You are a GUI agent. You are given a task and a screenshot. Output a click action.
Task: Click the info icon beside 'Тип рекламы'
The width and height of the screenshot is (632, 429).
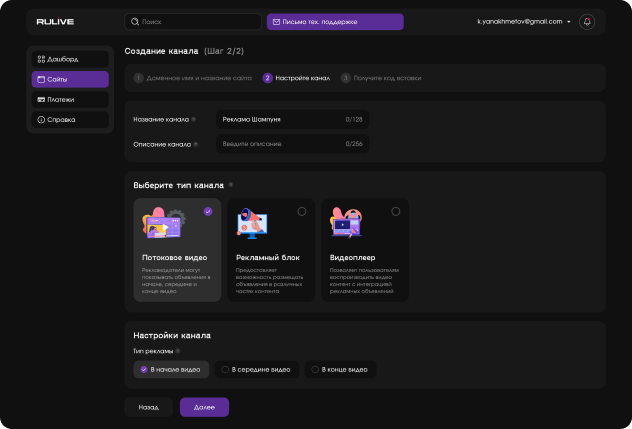177,351
